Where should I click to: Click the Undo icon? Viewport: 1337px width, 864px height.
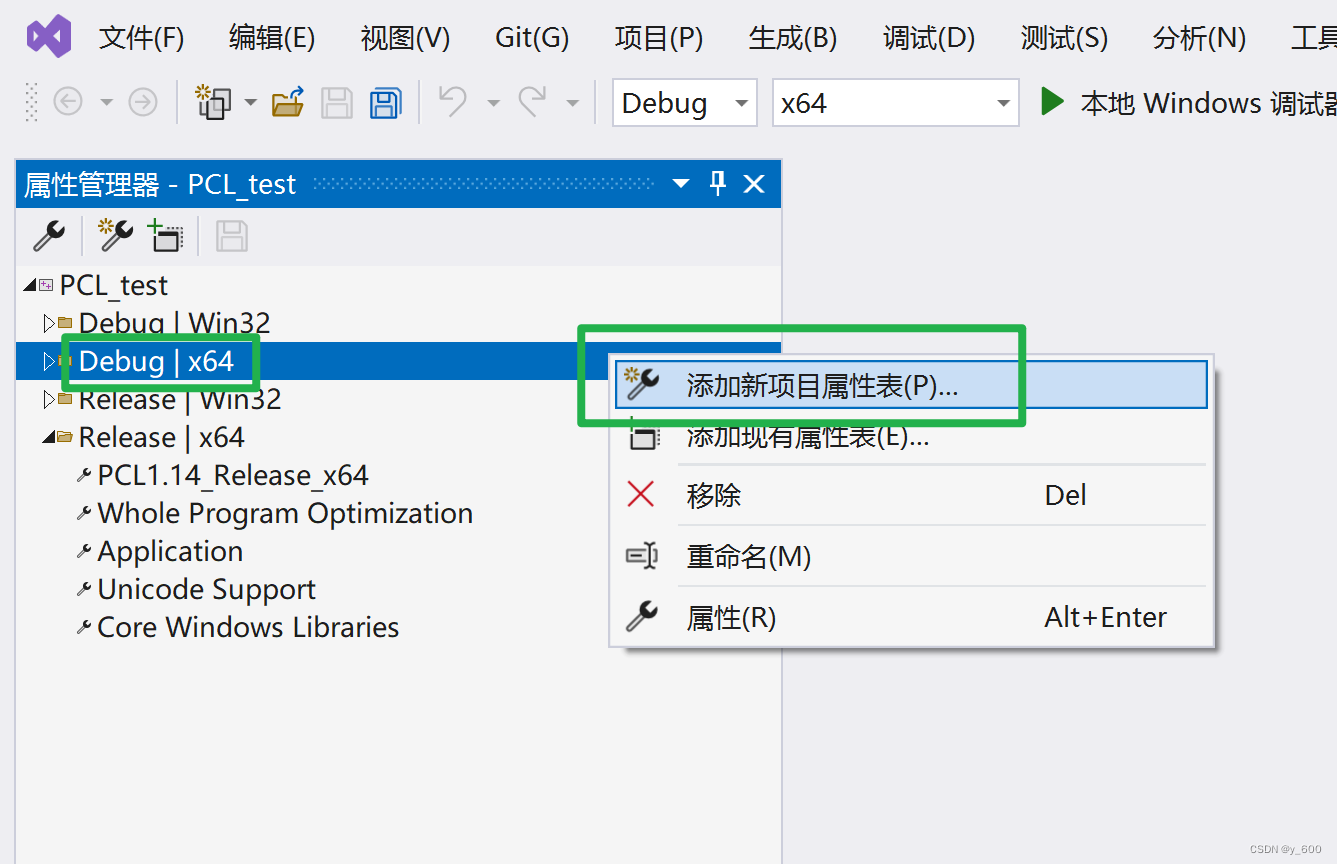(x=451, y=102)
